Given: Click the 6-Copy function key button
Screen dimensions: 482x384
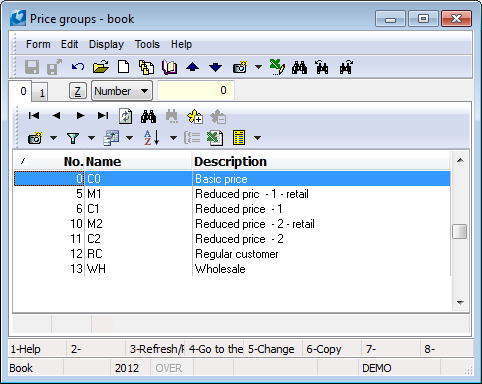Looking at the screenshot, I should 332,349.
